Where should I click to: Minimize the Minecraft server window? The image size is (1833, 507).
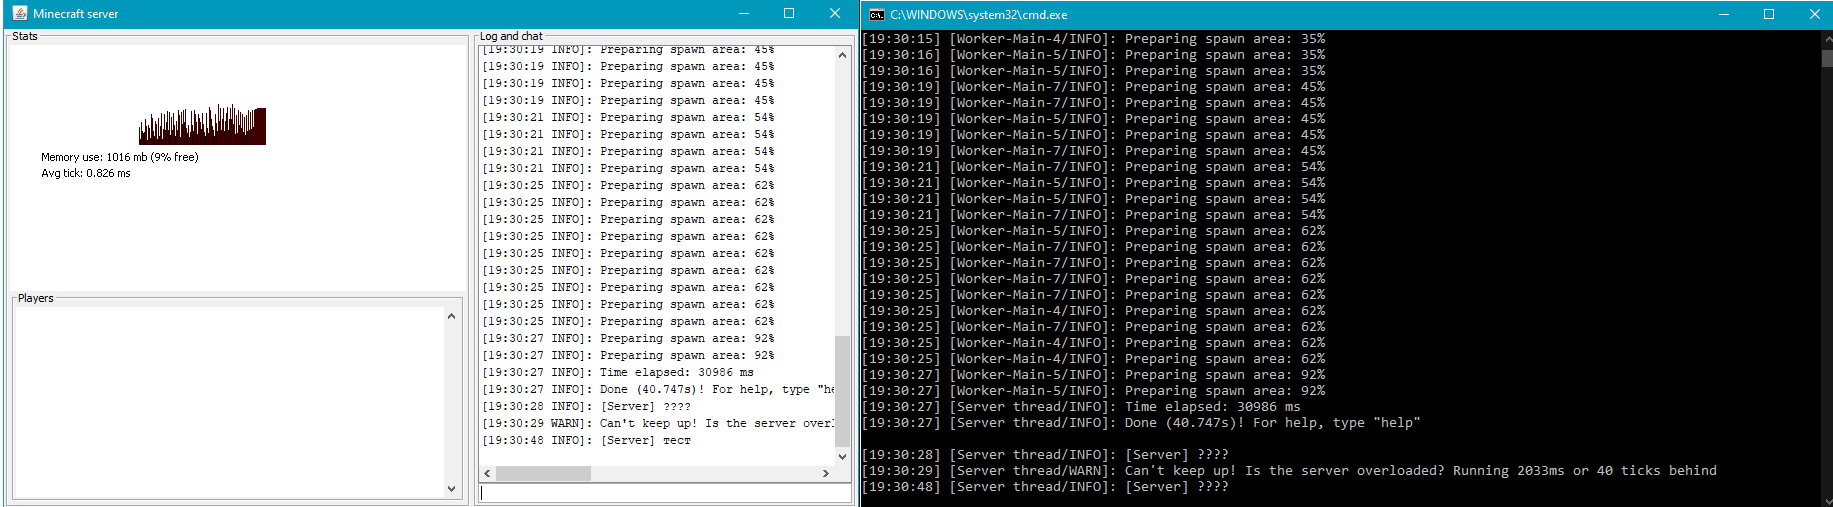coord(744,14)
